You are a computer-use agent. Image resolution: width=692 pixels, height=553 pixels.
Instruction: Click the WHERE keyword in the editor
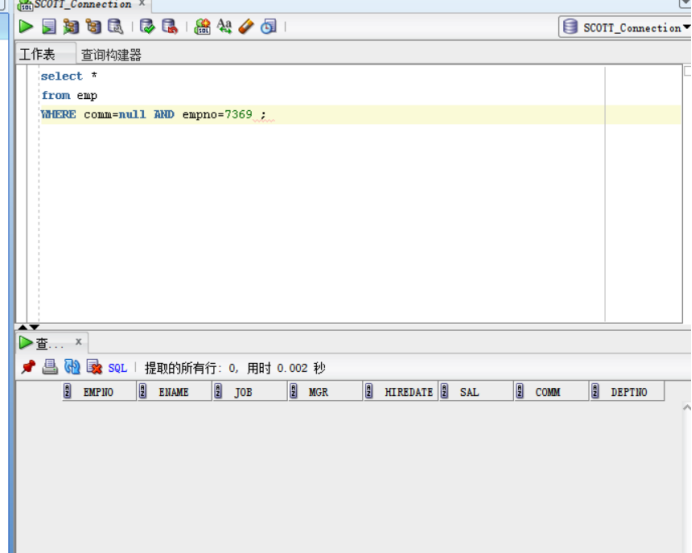coord(58,115)
